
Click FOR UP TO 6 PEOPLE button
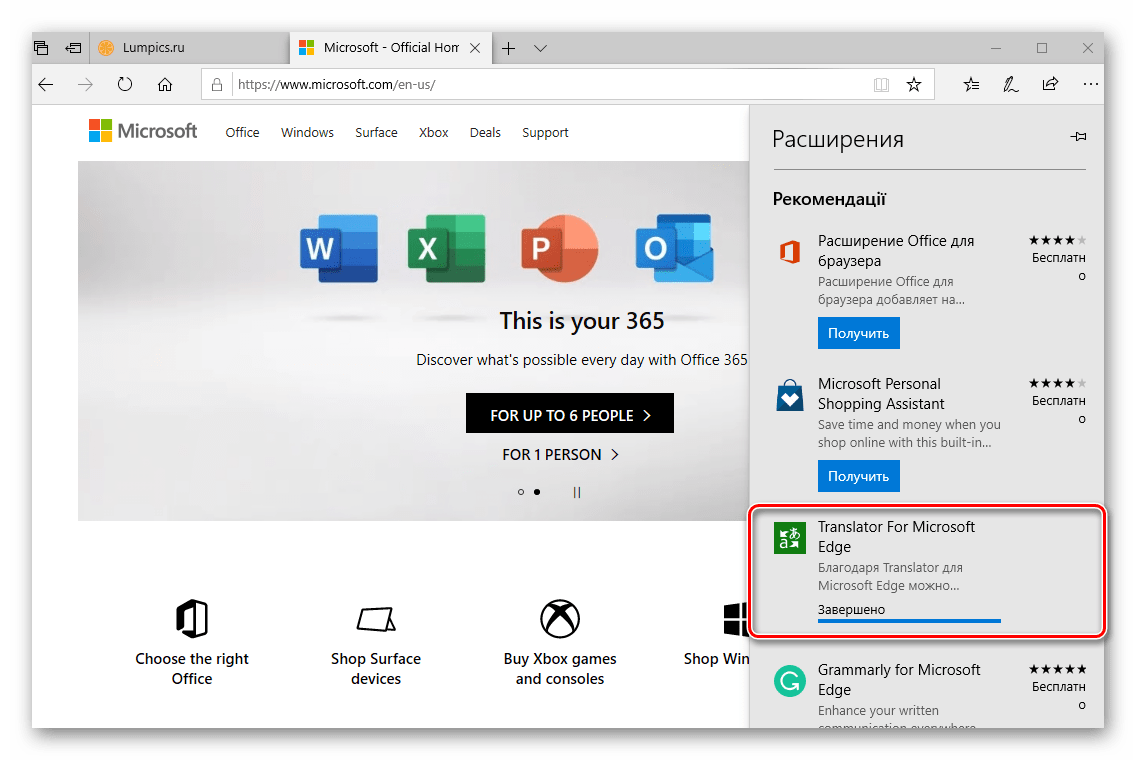tap(569, 414)
